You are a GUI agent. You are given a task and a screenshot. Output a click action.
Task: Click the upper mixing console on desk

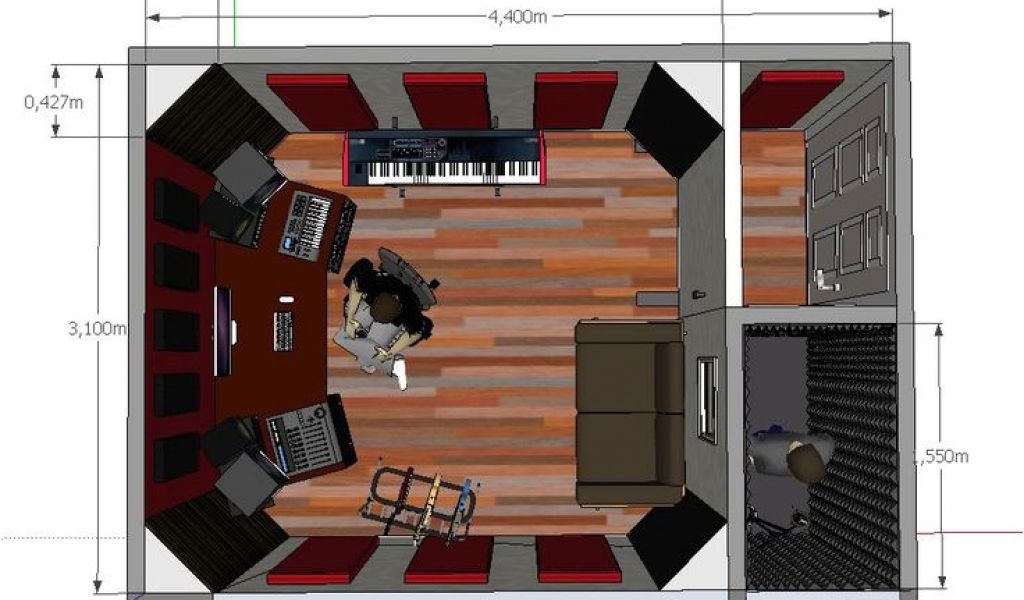(312, 223)
